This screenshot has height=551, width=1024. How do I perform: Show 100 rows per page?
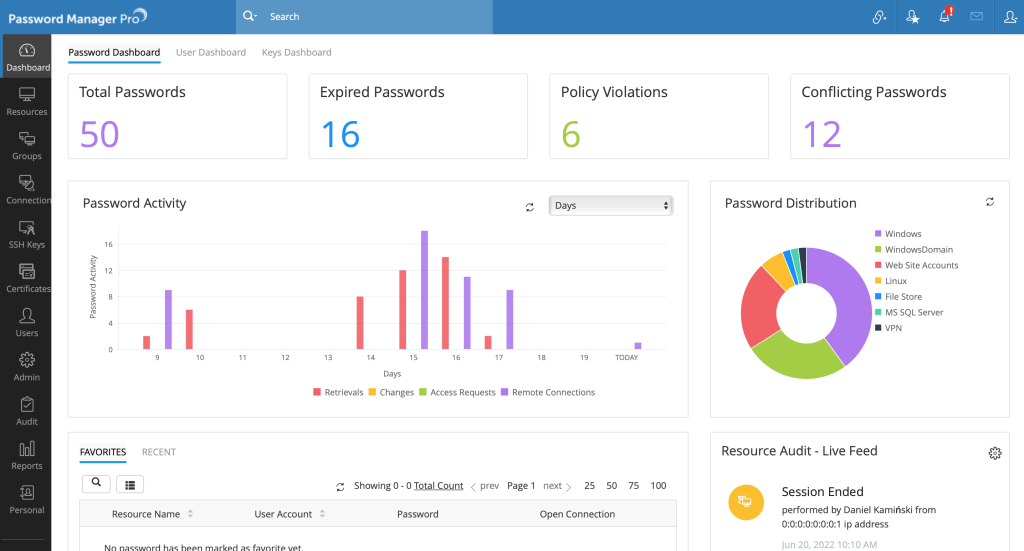(658, 486)
